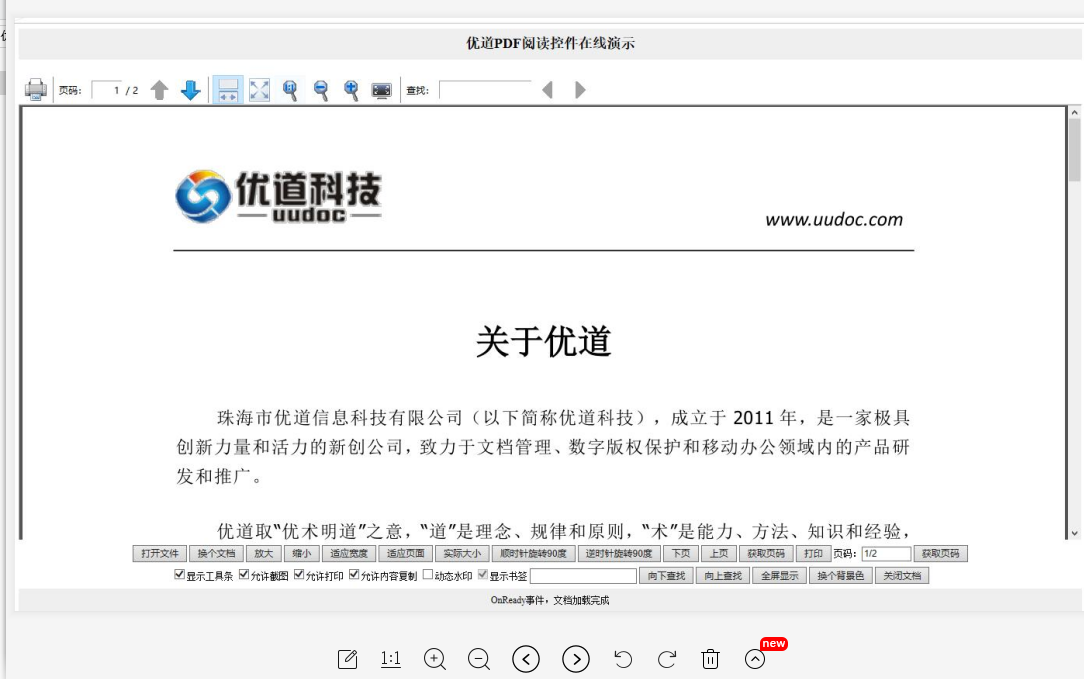This screenshot has width=1084, height=679.
Task: Click the up-arrow to go previous page
Action: (x=159, y=90)
